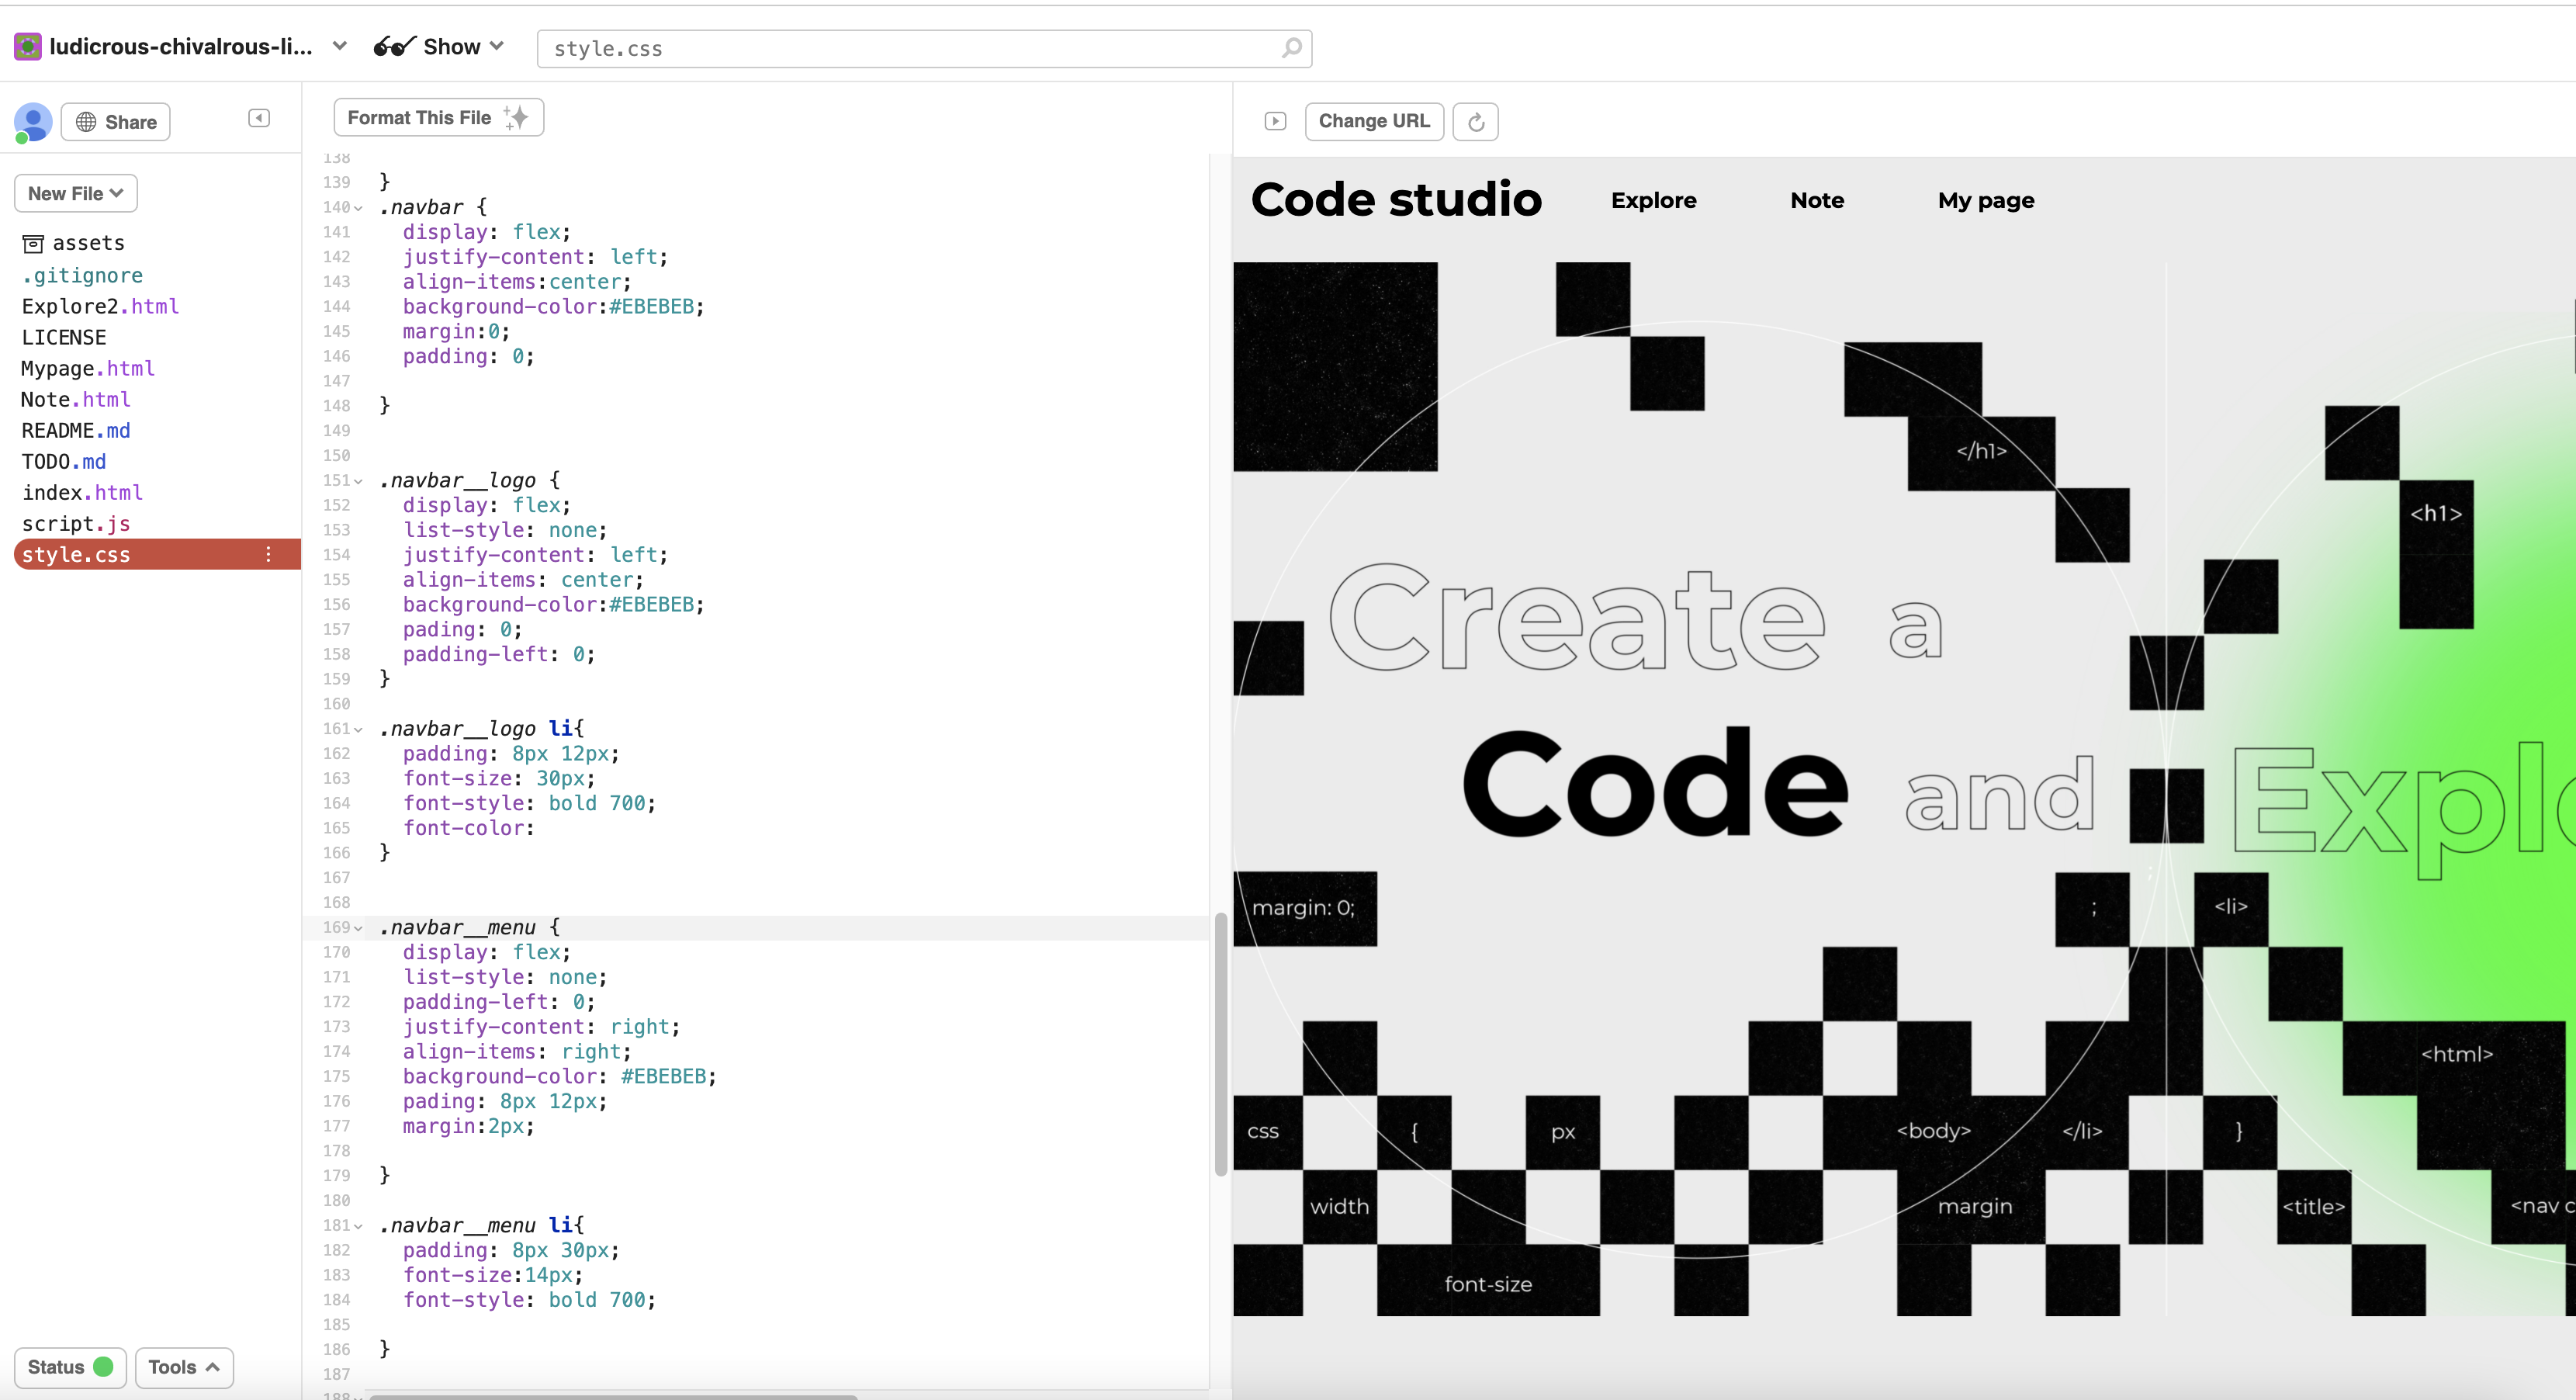Image resolution: width=2576 pixels, height=1400 pixels.
Task: Click the Glitch project avatar icon
Action: (x=27, y=46)
